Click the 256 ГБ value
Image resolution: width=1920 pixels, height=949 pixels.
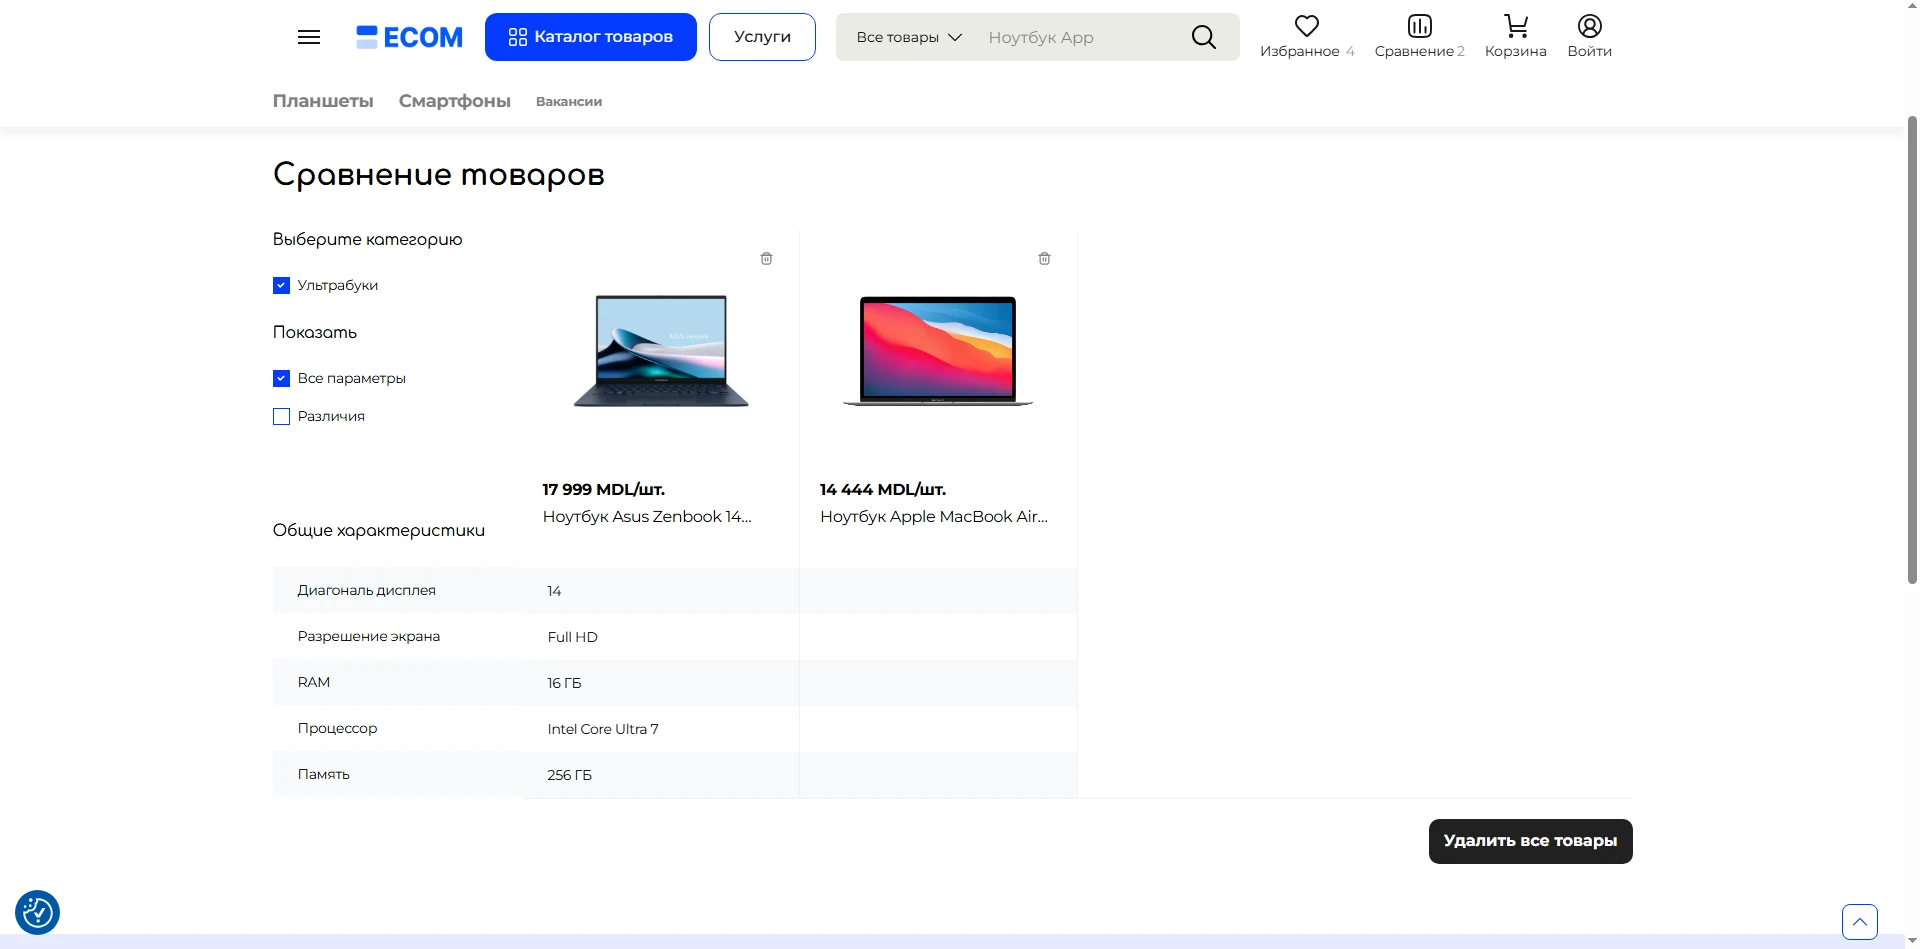570,775
